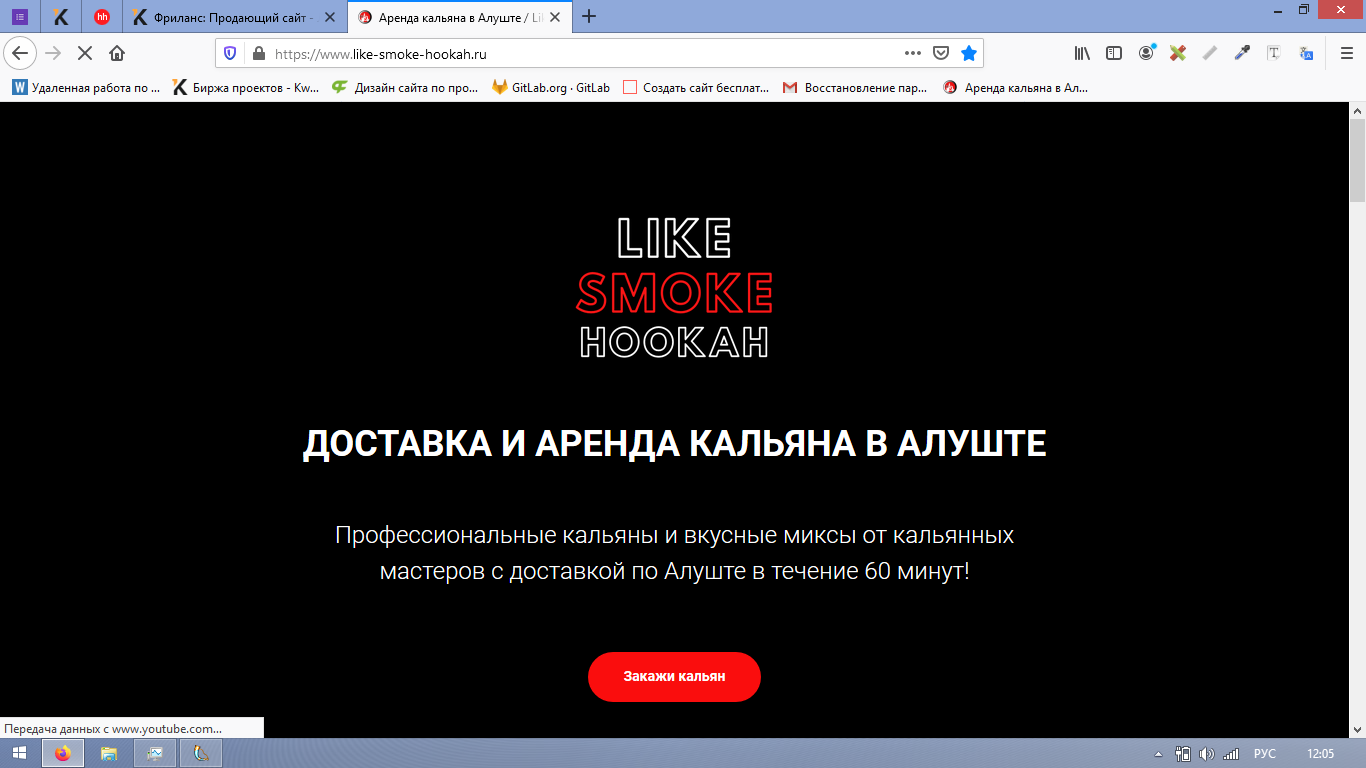Click the scrollbar up arrow

[1357, 109]
